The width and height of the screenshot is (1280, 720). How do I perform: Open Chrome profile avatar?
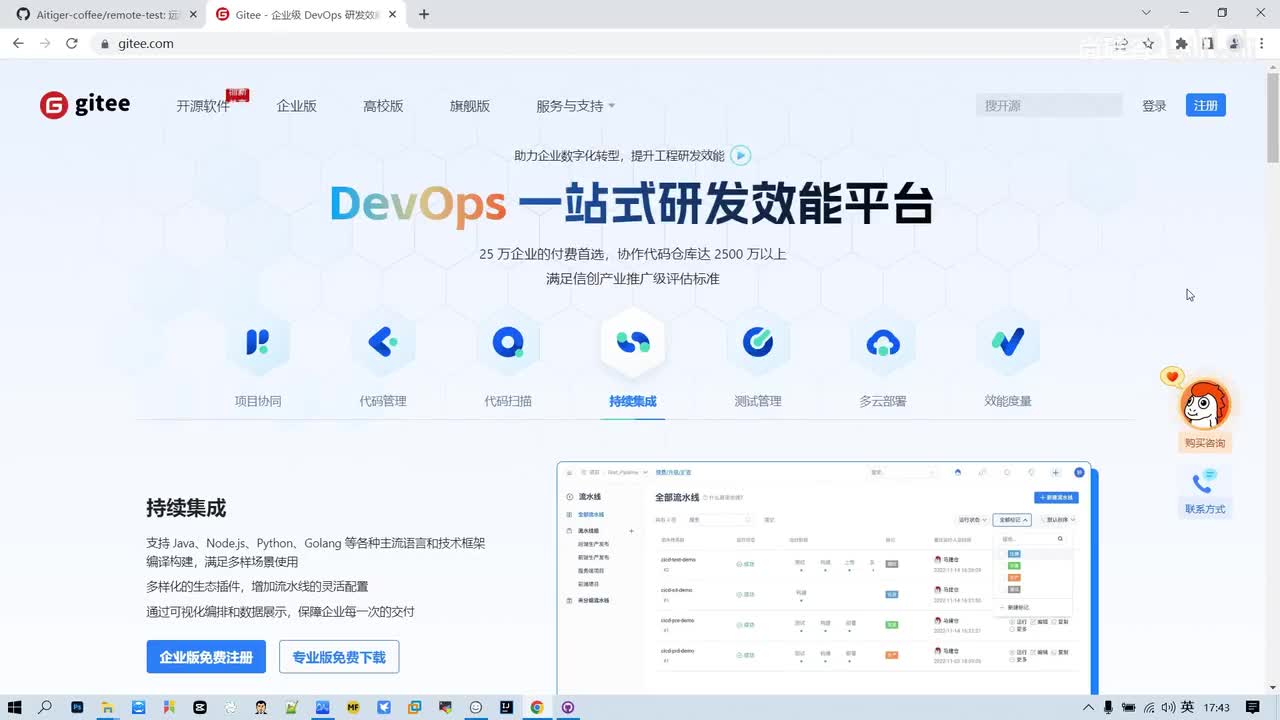(1234, 43)
